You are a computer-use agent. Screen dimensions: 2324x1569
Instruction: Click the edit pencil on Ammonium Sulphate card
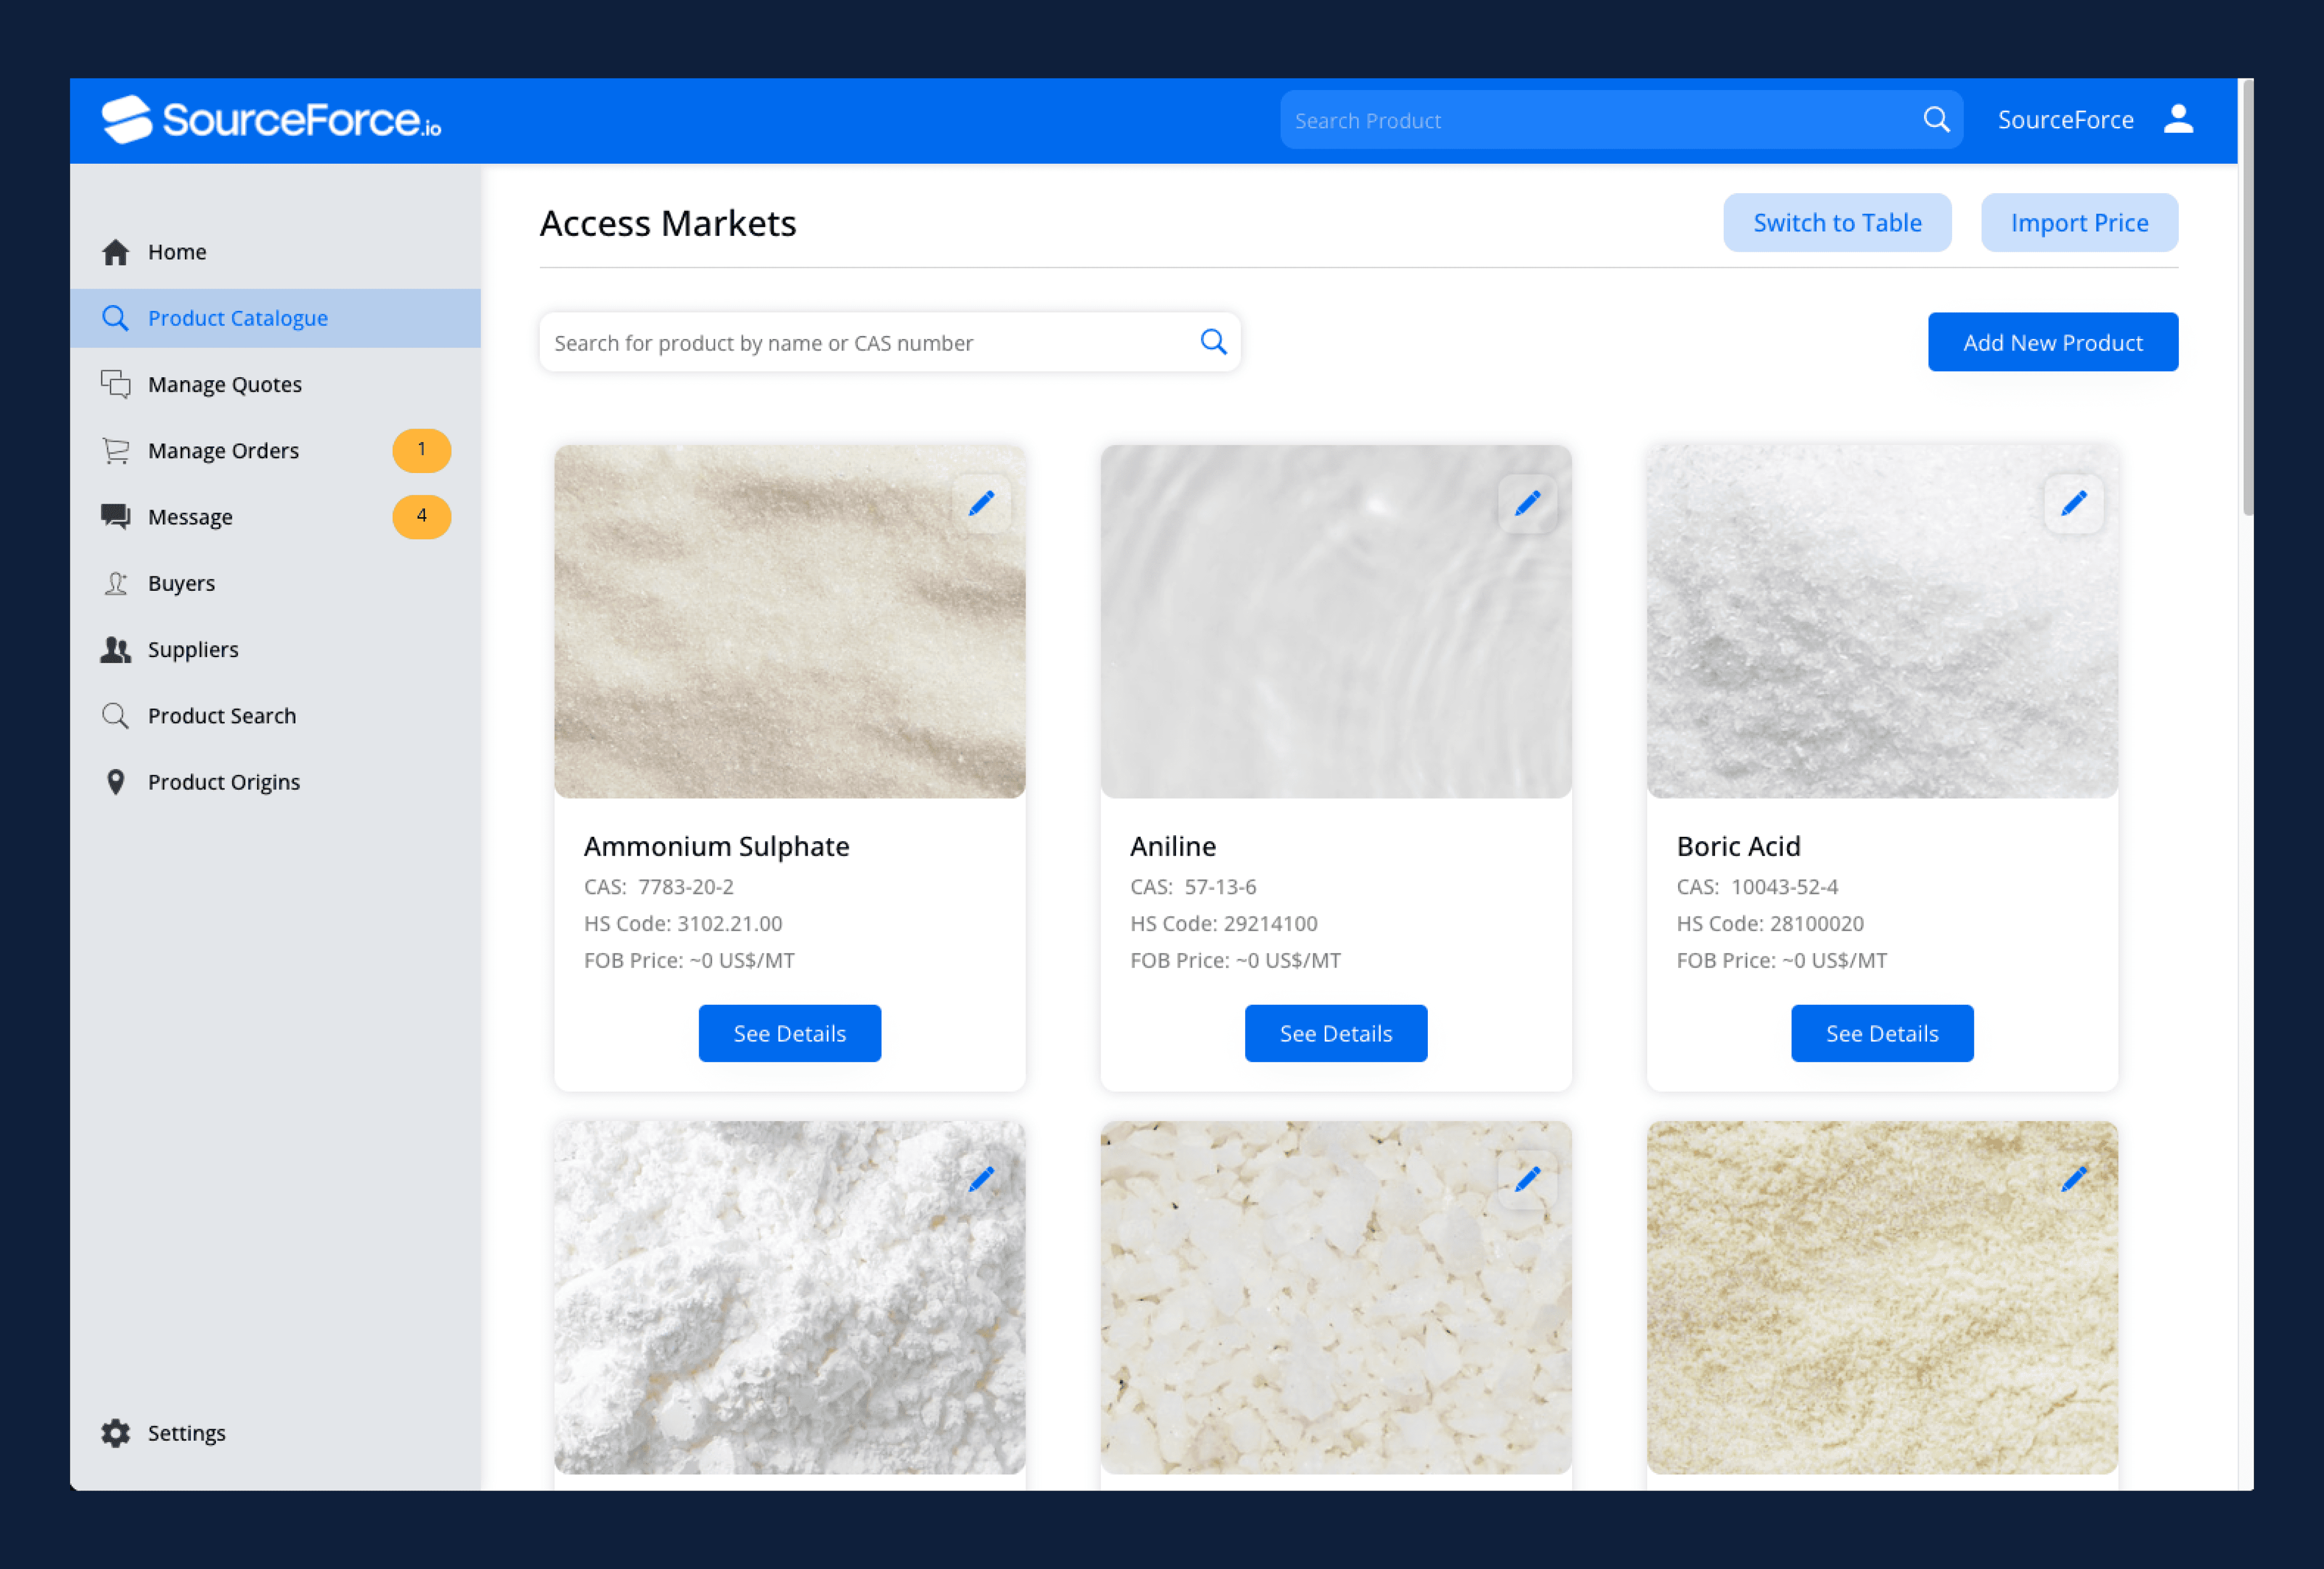pos(981,503)
